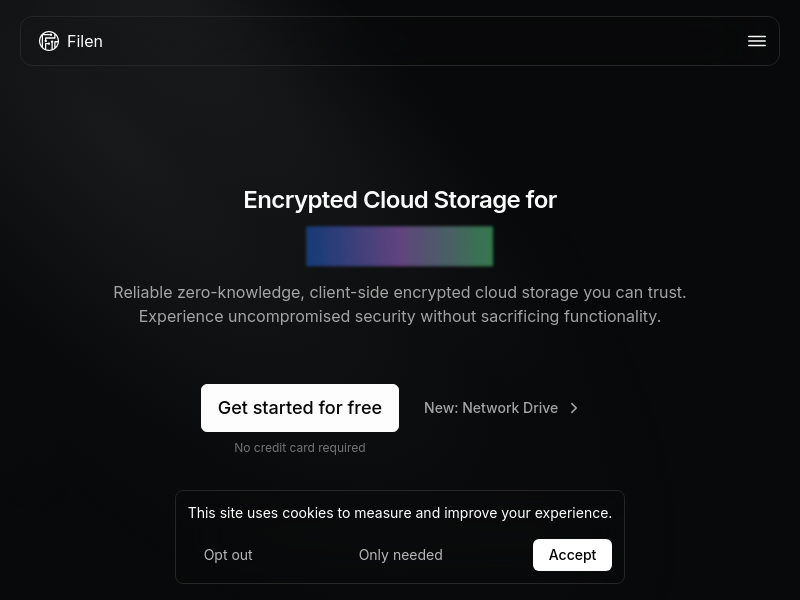The height and width of the screenshot is (600, 800).
Task: Click the Filen logo icon
Action: 49,41
